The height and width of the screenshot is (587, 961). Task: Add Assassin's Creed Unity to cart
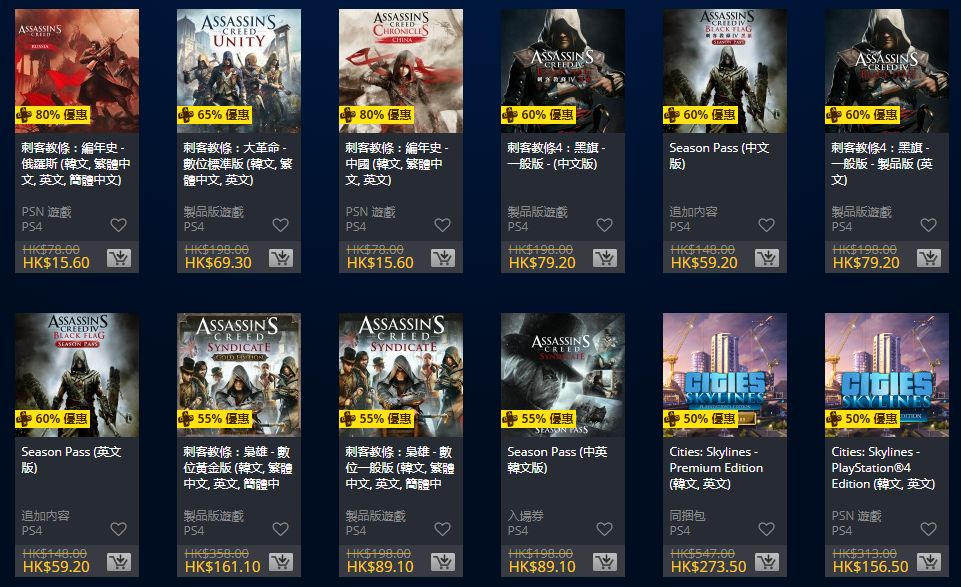point(281,258)
